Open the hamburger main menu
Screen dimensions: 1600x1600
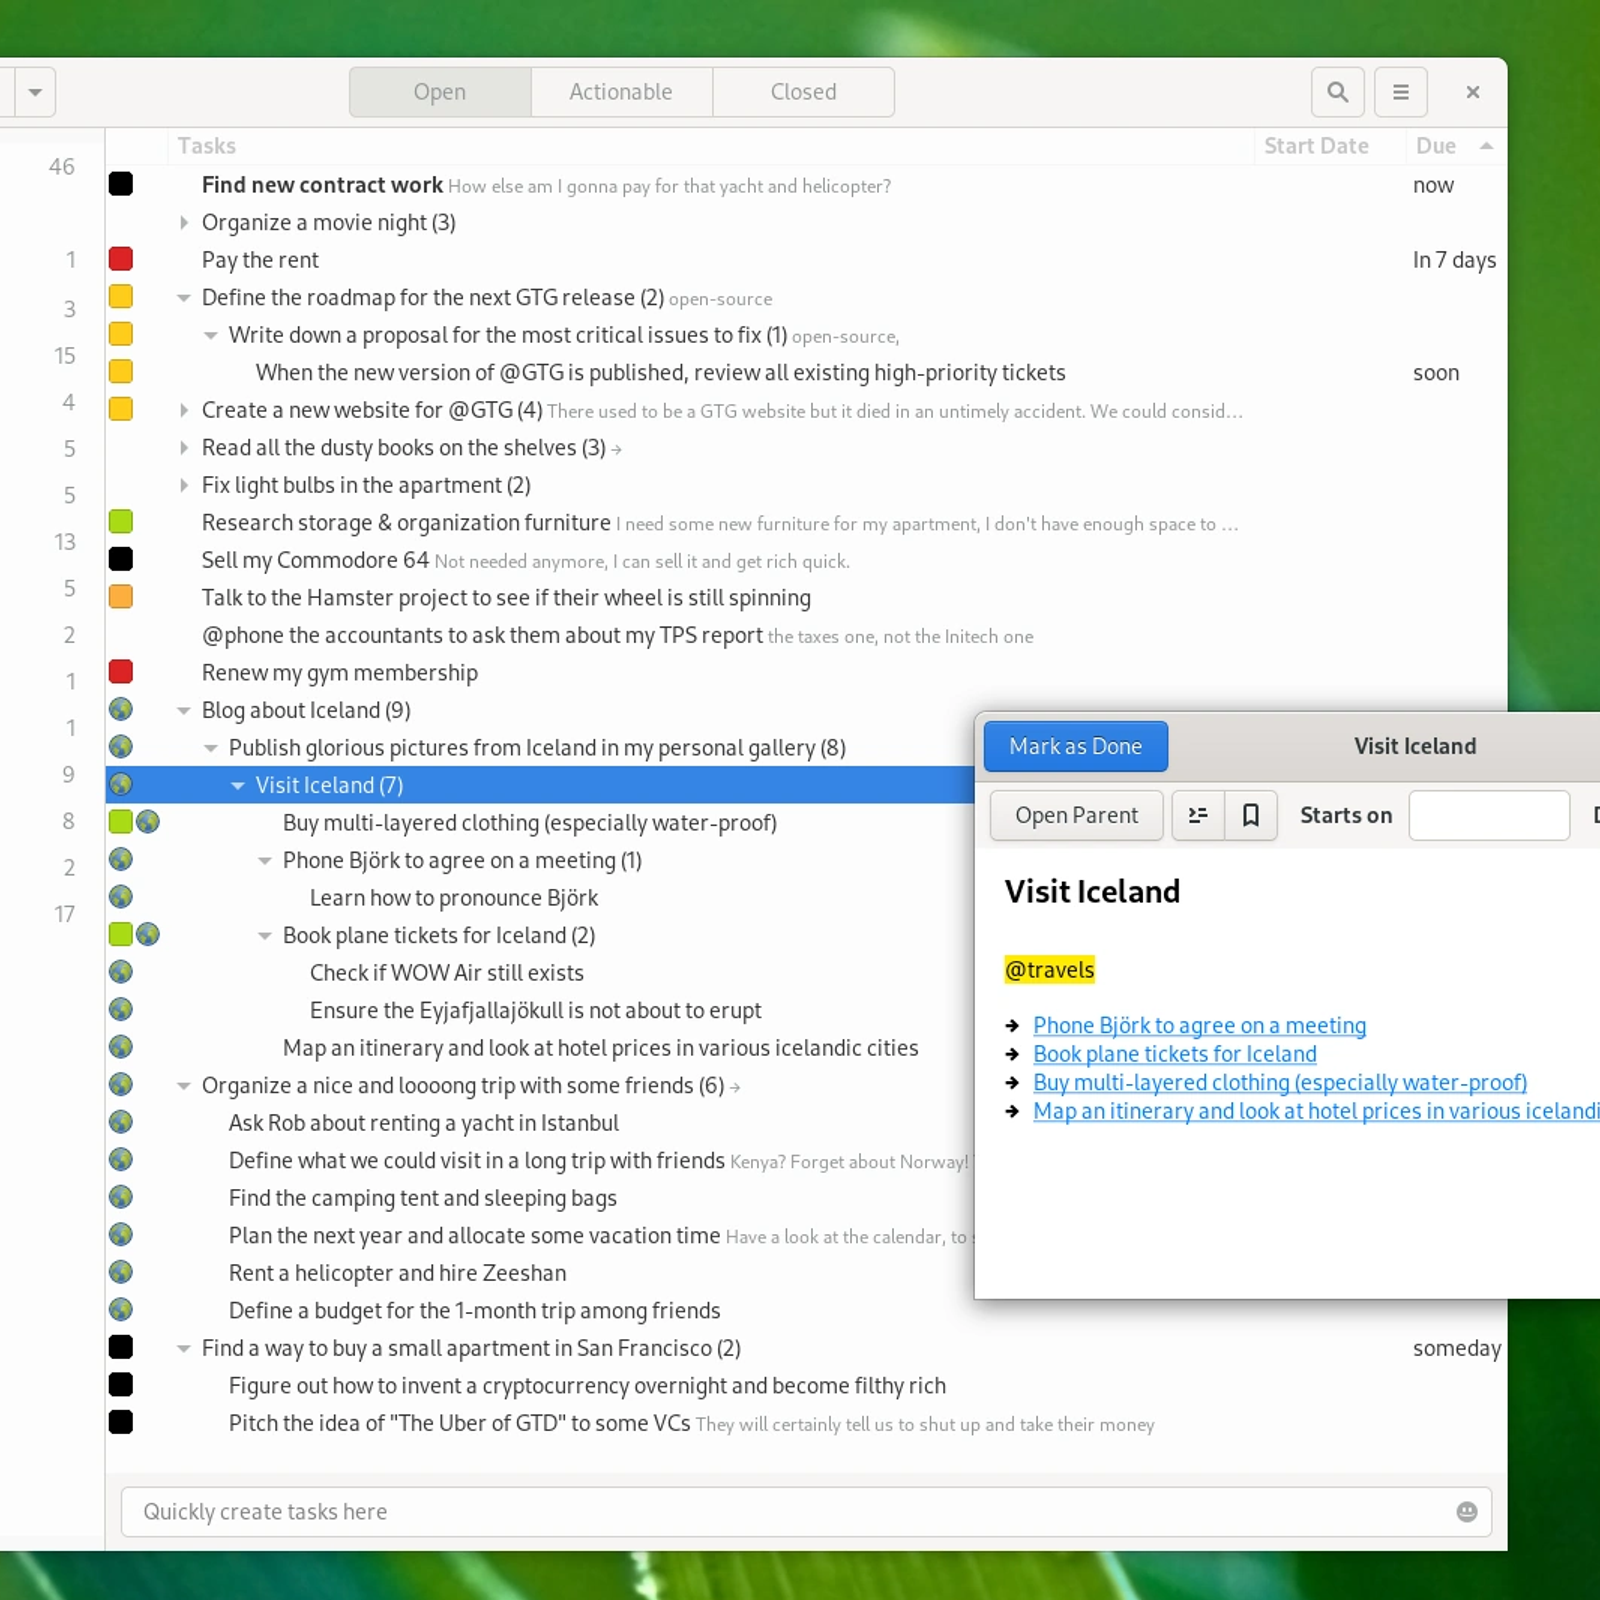tap(1401, 92)
